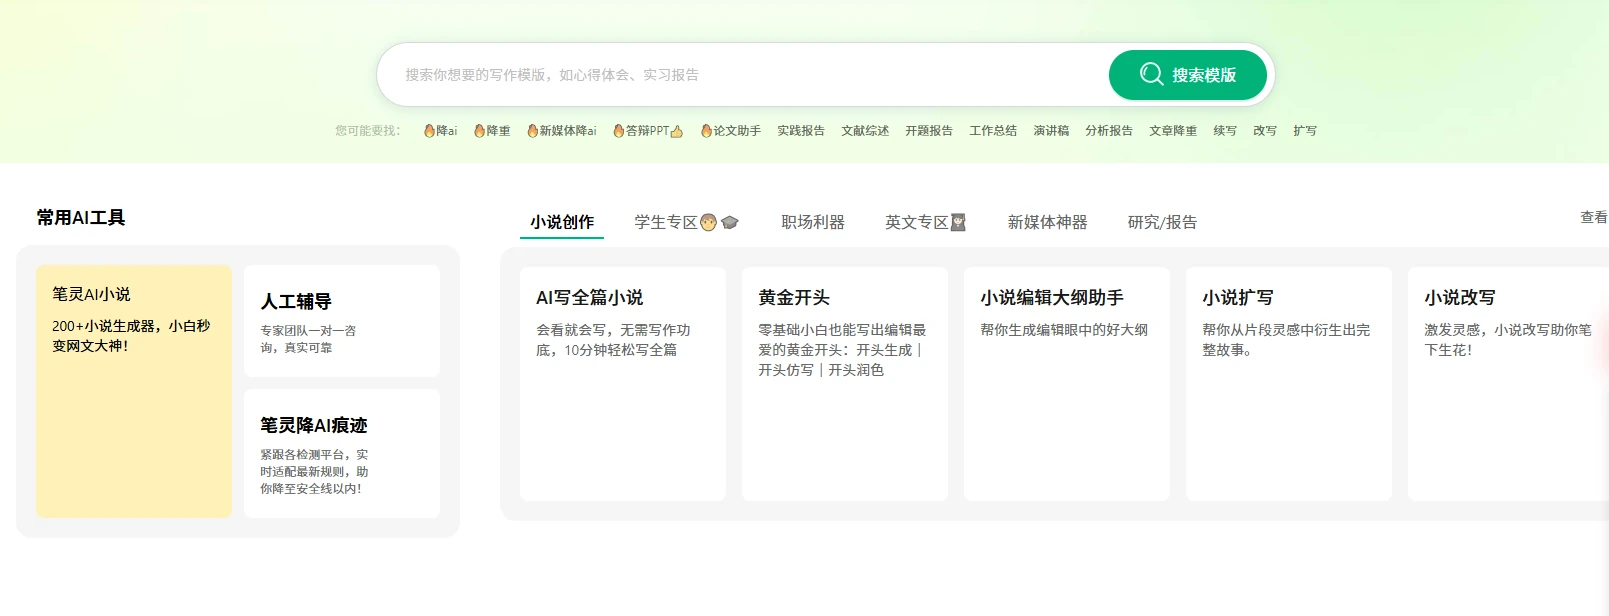1609x616 pixels.
Task: Switch to the 小说创作 tab
Action: [x=562, y=222]
